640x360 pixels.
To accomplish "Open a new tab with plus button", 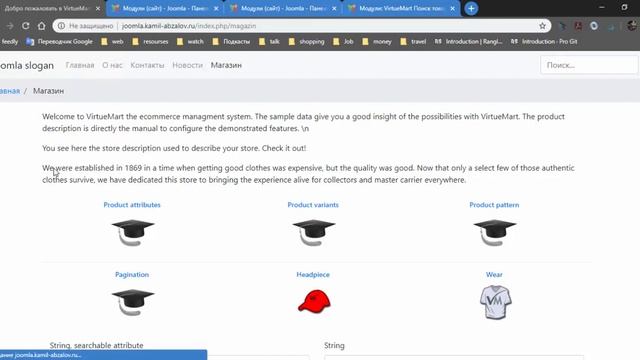I will pos(471,8).
